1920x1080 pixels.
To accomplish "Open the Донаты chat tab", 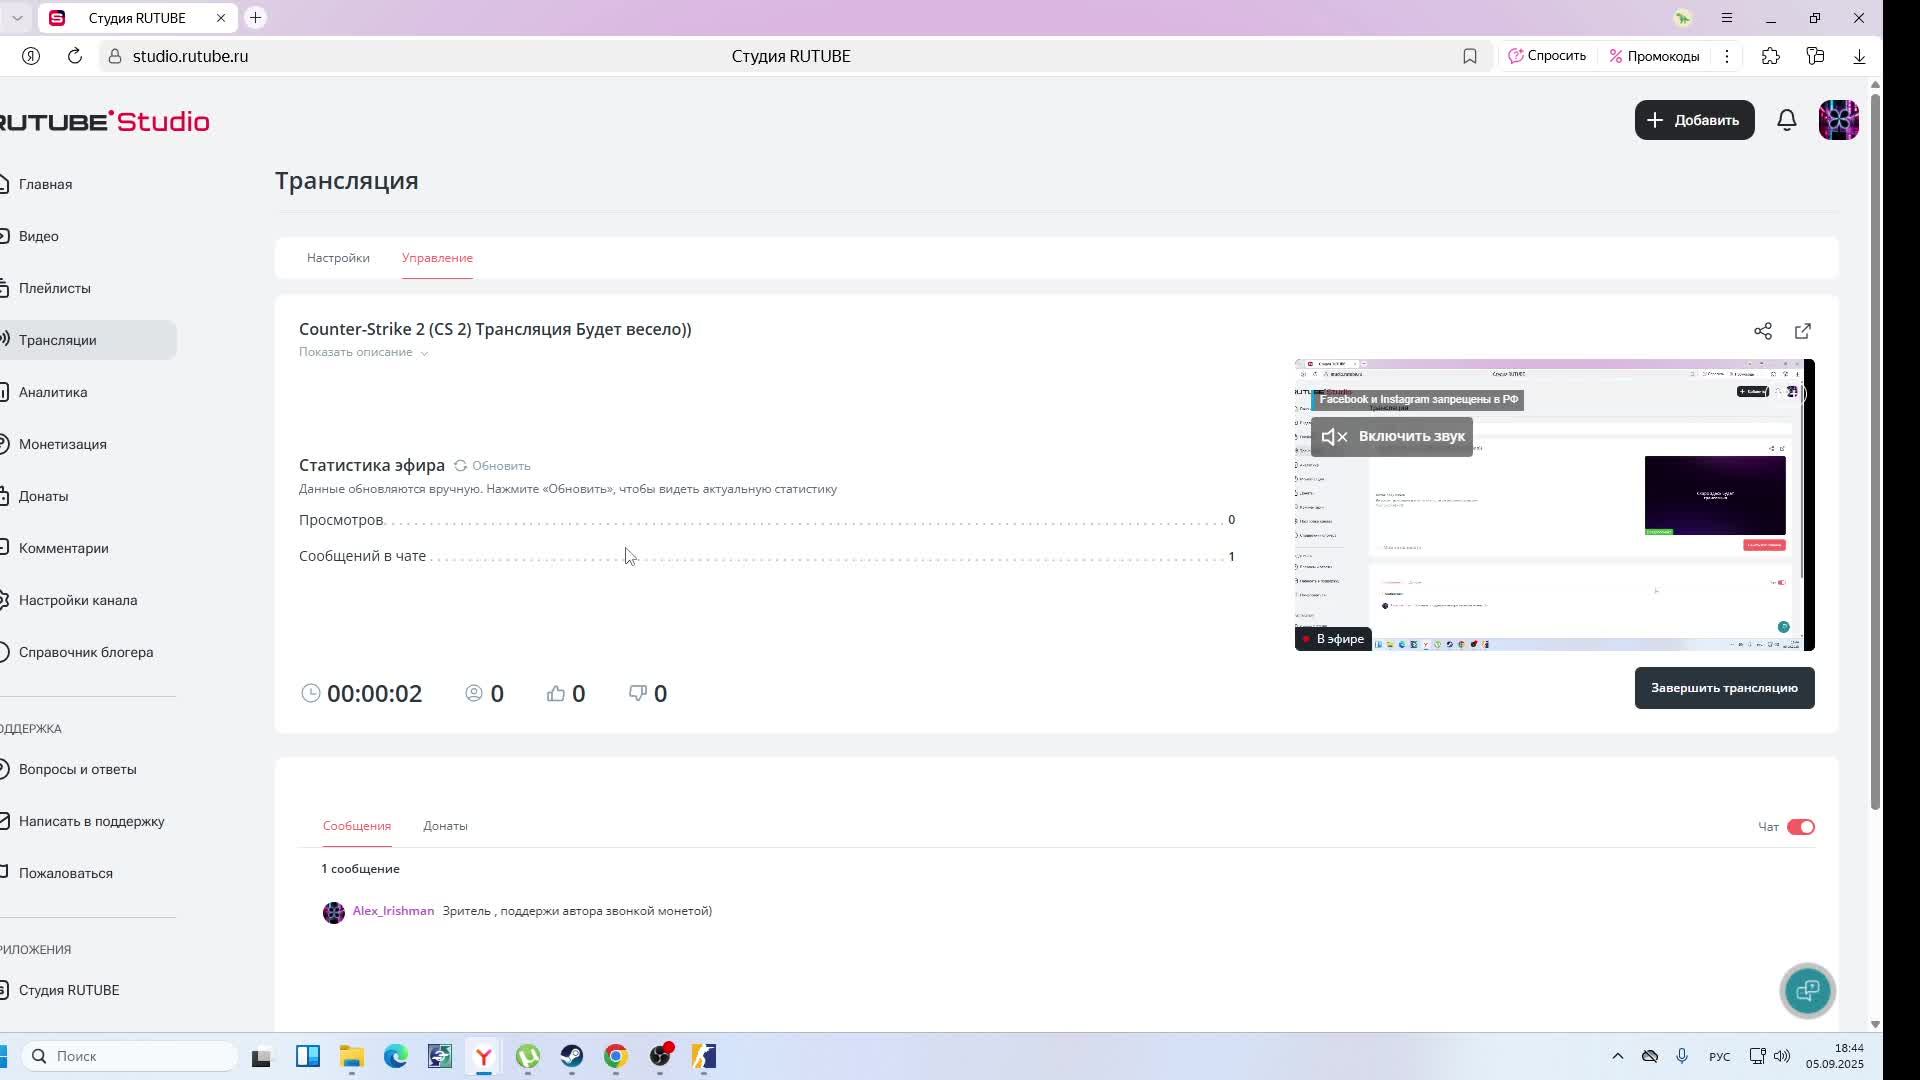I will (445, 826).
